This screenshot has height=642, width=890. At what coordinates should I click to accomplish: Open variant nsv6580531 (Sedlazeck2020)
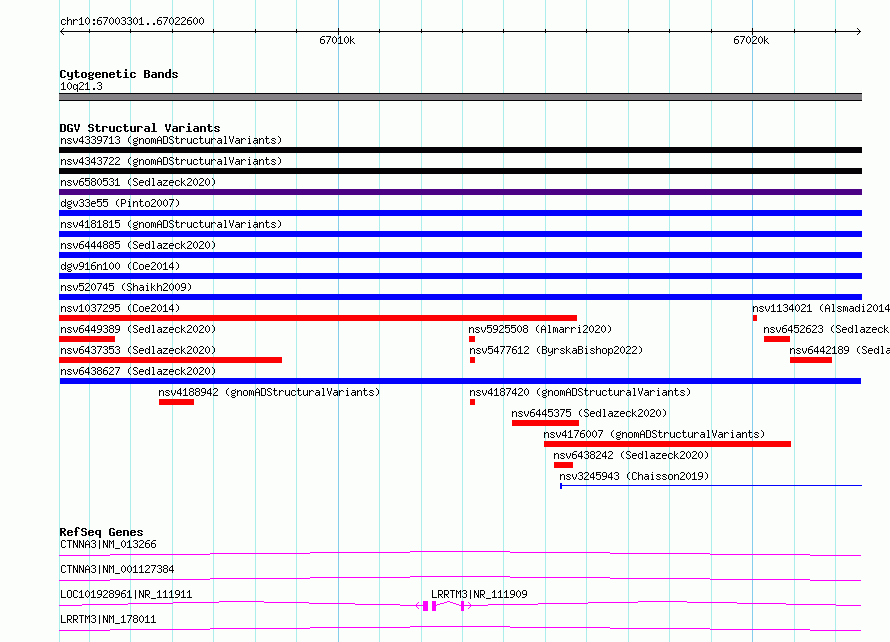click(x=138, y=182)
